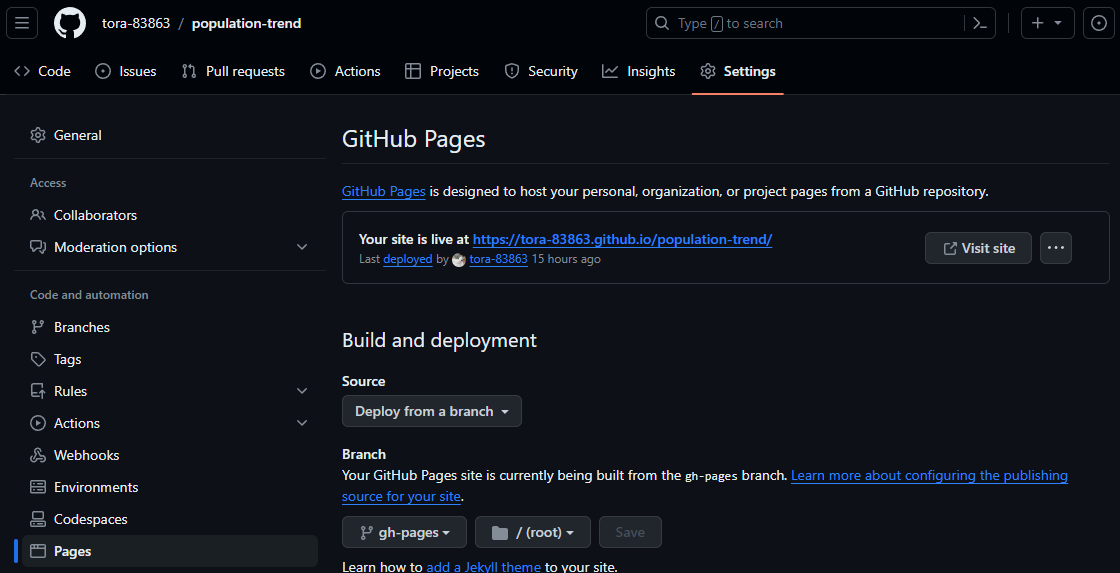Image resolution: width=1120 pixels, height=573 pixels.
Task: Switch to the Security tab
Action: (x=541, y=71)
